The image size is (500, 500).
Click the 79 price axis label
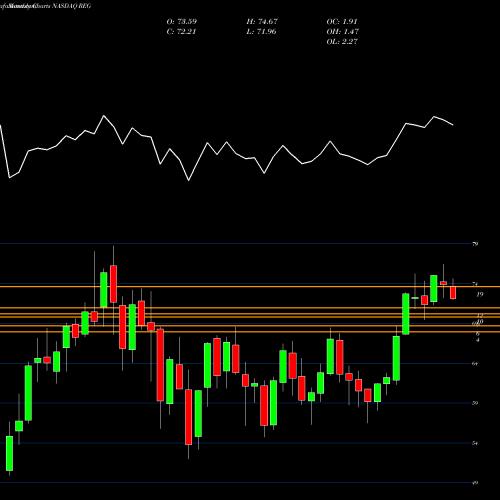475,244
